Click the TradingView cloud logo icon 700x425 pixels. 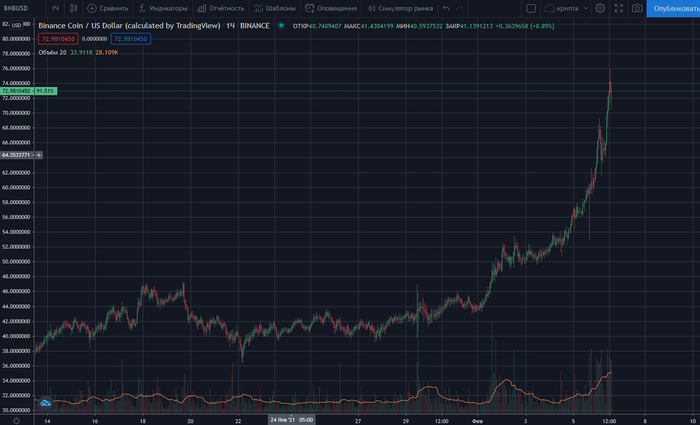[x=46, y=403]
